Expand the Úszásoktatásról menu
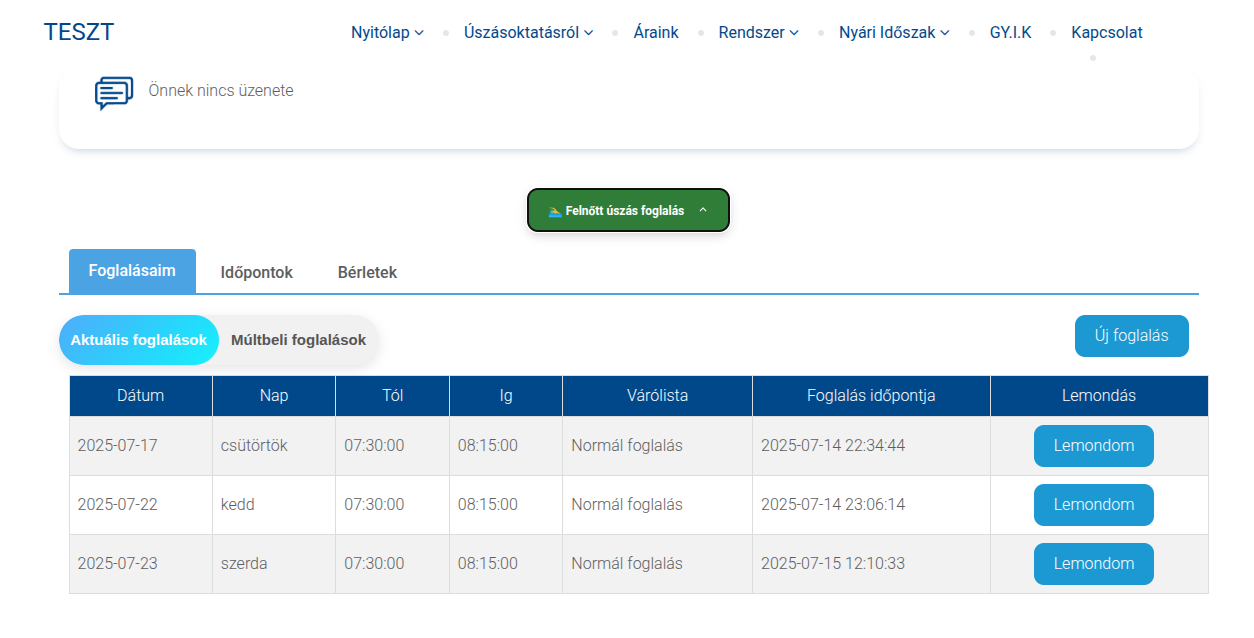The height and width of the screenshot is (638, 1254). (x=528, y=33)
